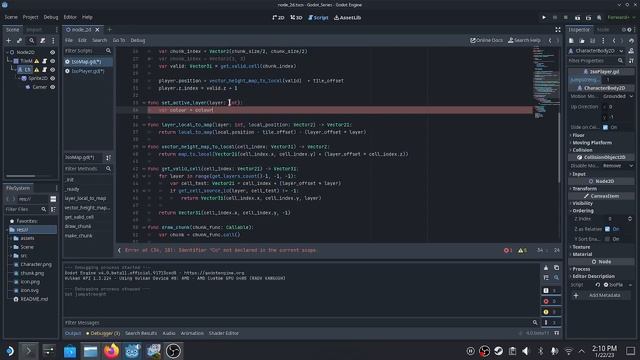Toggle the Slide on Ceiling checkbox
The image size is (640, 360).
pos(605,127)
